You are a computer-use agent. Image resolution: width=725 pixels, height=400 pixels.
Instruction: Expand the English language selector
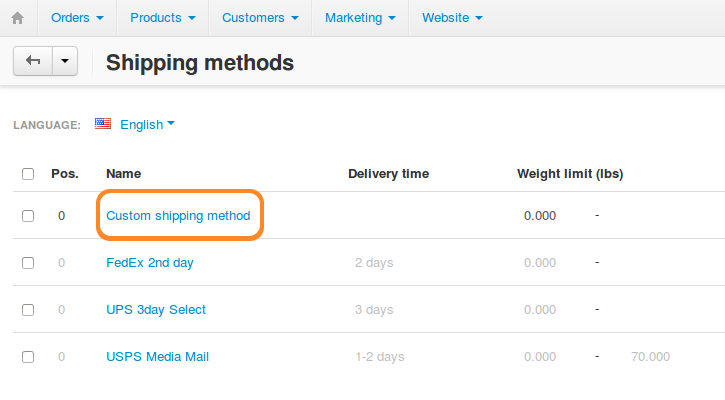coord(147,124)
